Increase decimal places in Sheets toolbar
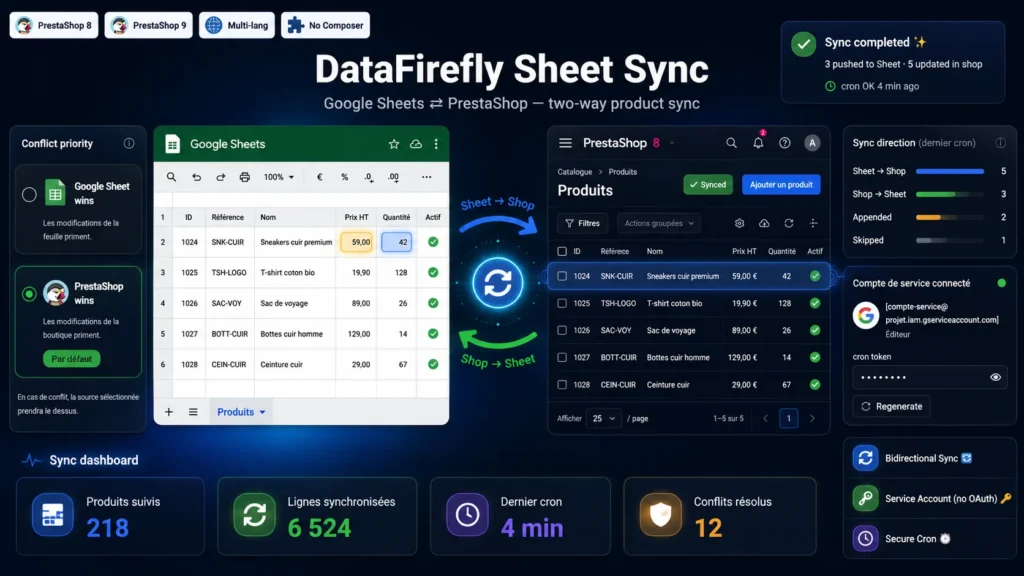Image resolution: width=1024 pixels, height=576 pixels. (x=393, y=177)
